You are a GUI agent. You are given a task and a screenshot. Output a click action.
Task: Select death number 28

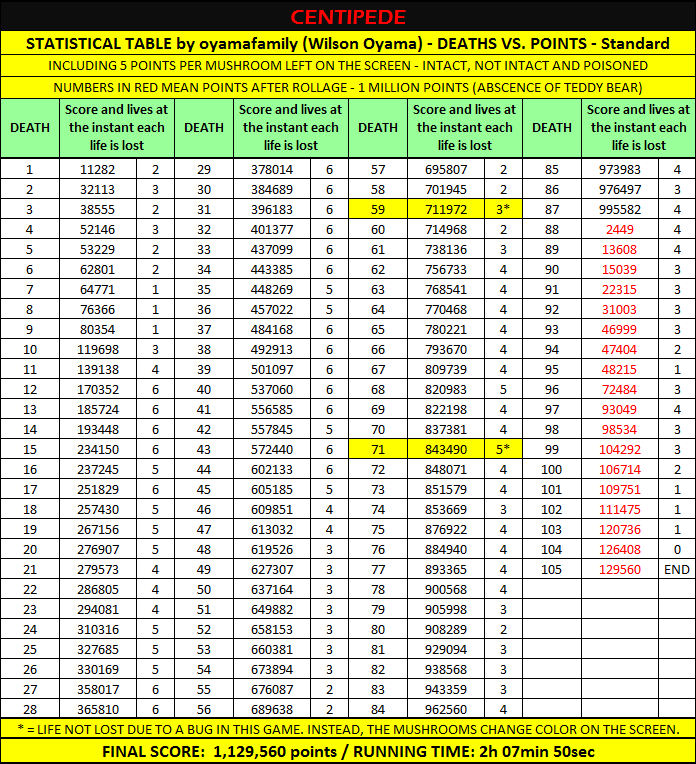pyautogui.click(x=30, y=709)
